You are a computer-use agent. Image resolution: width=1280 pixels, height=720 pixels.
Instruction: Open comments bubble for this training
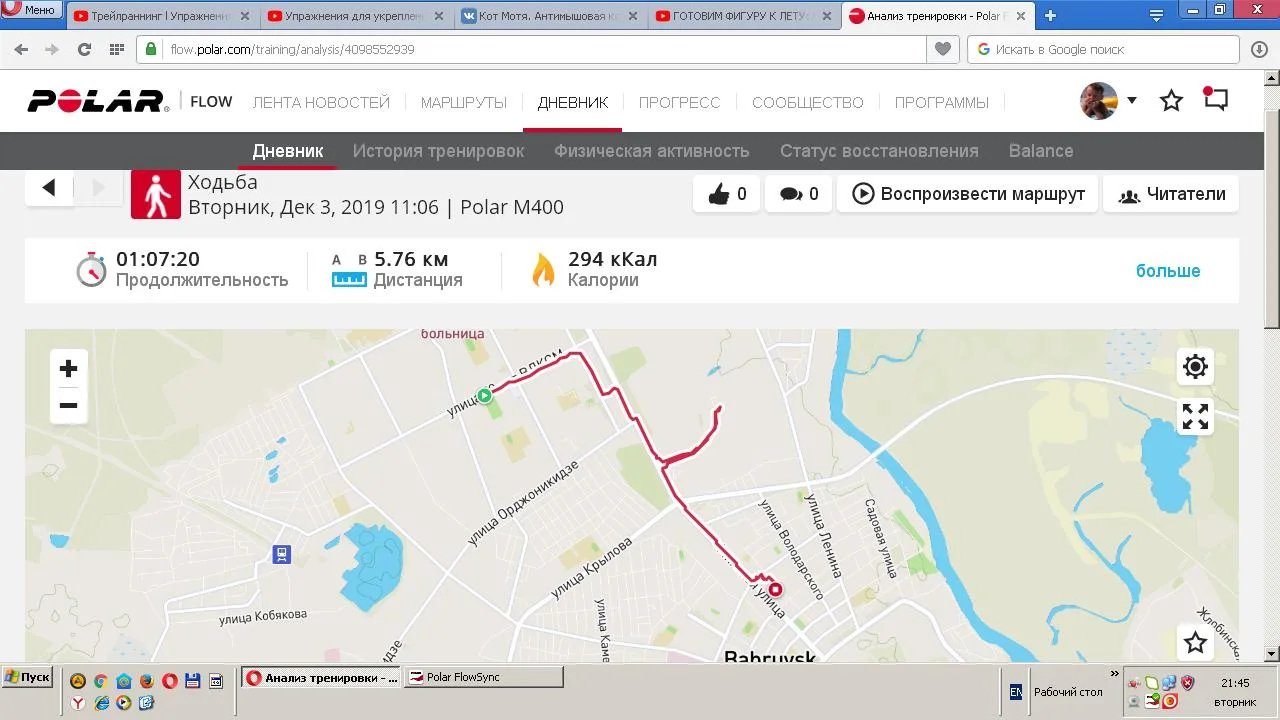[798, 194]
